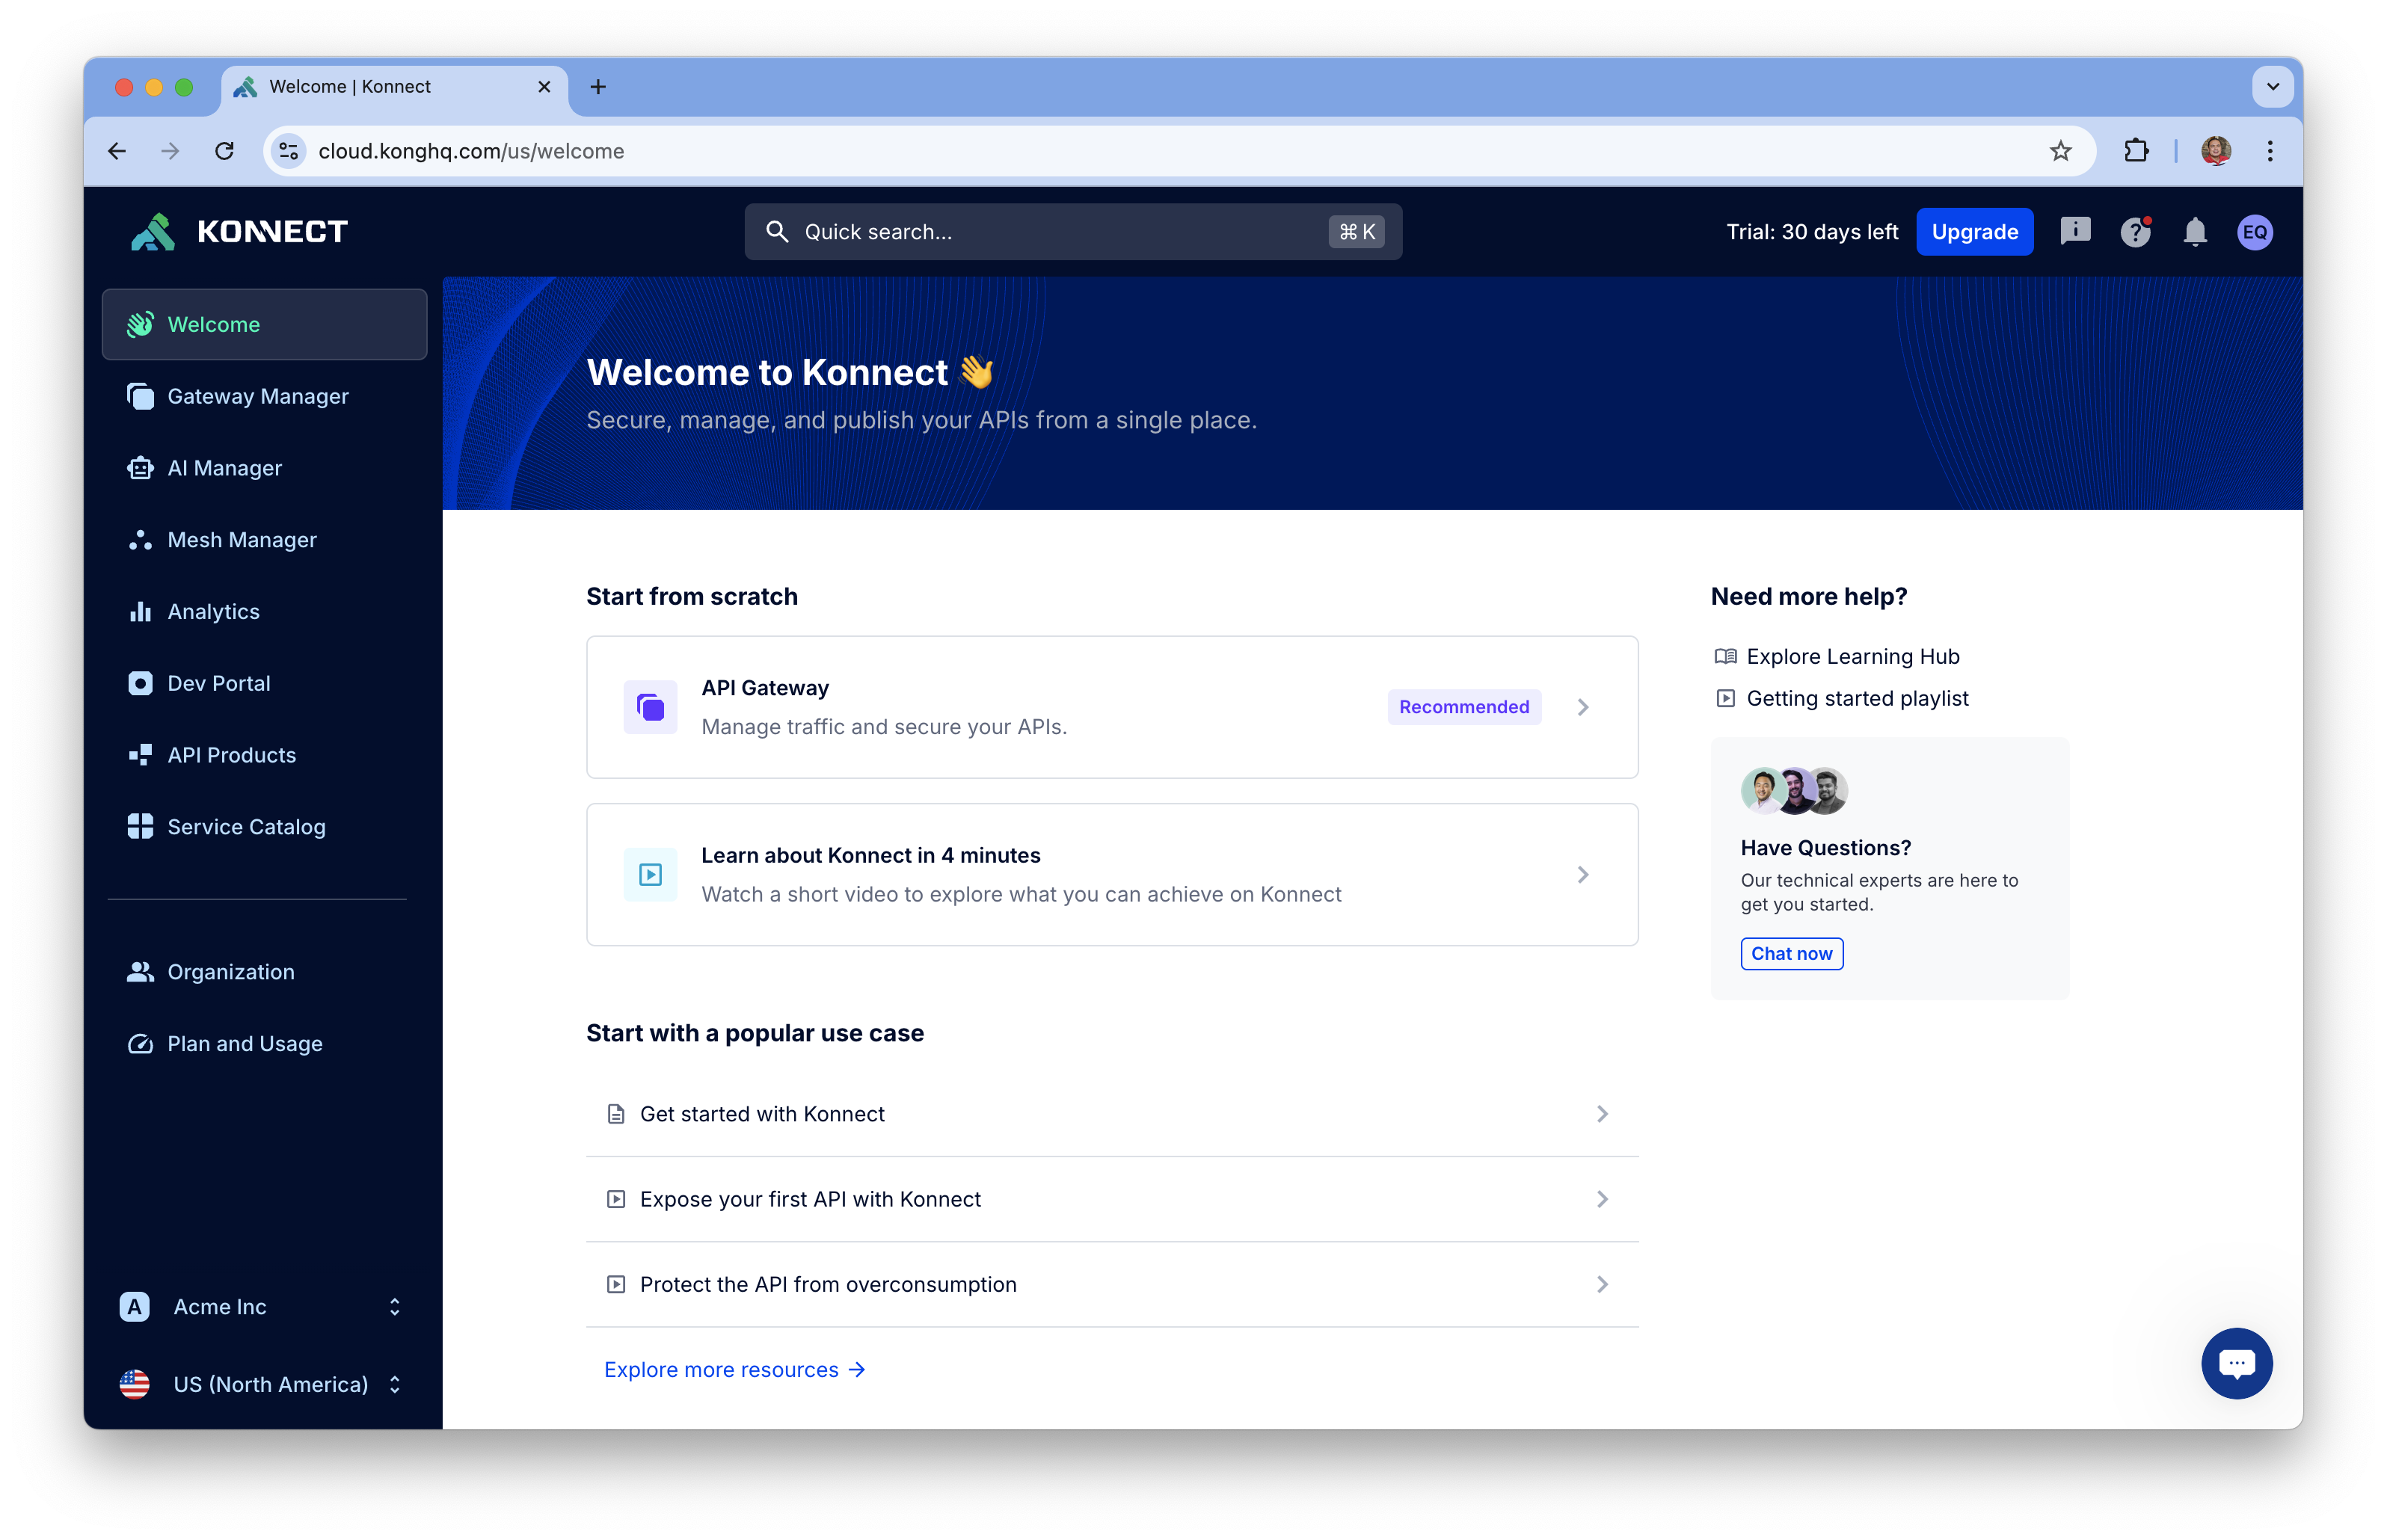Click the US flag icon
The width and height of the screenshot is (2387, 1540).
[x=134, y=1384]
